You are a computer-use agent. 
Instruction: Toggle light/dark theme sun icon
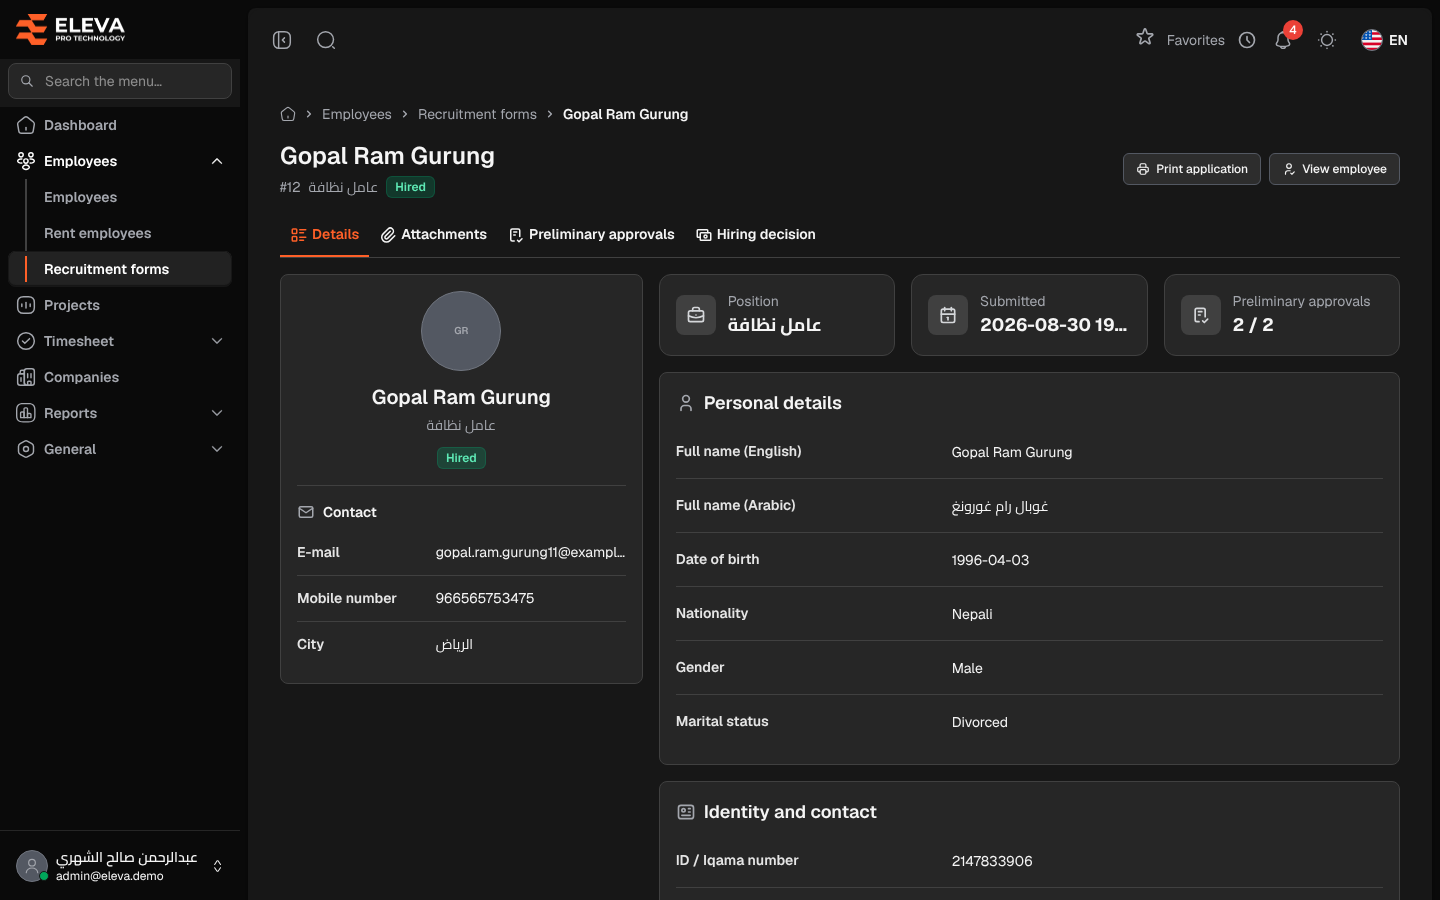click(1327, 40)
